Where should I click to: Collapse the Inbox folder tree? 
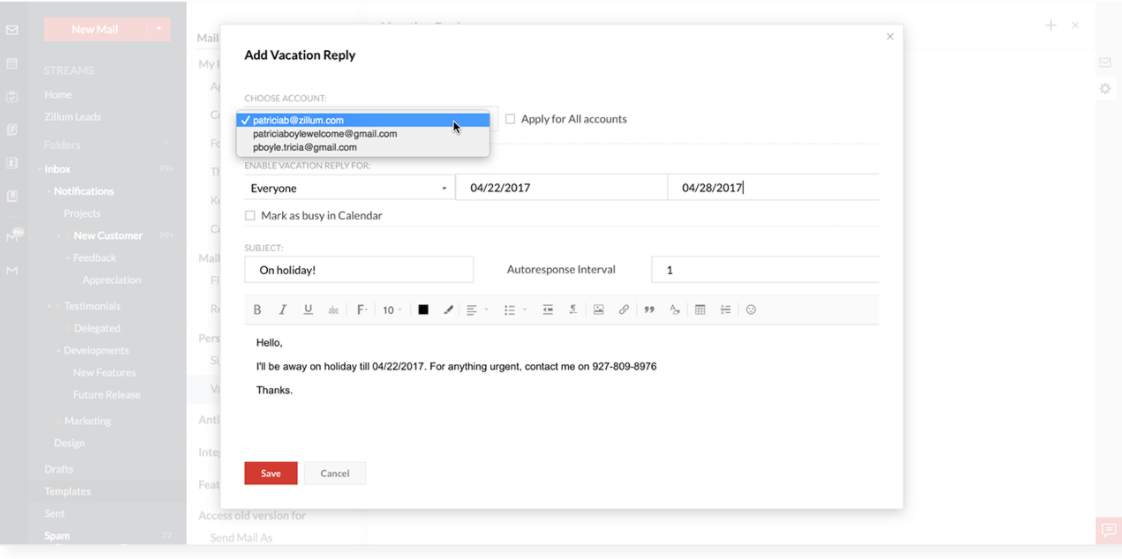39,170
